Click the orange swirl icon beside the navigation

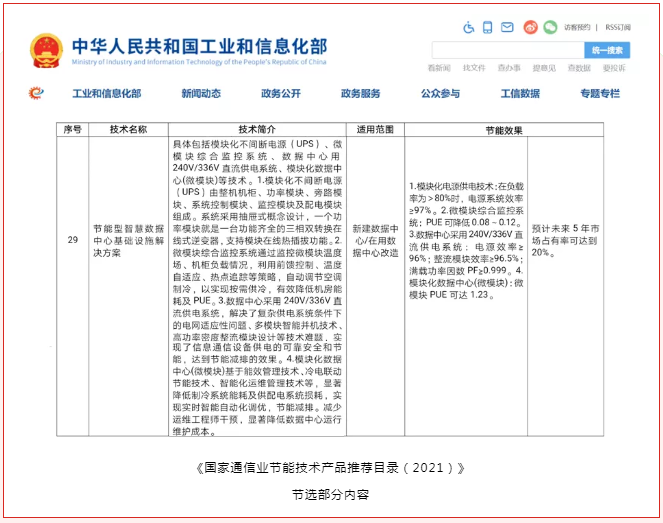coord(36,93)
